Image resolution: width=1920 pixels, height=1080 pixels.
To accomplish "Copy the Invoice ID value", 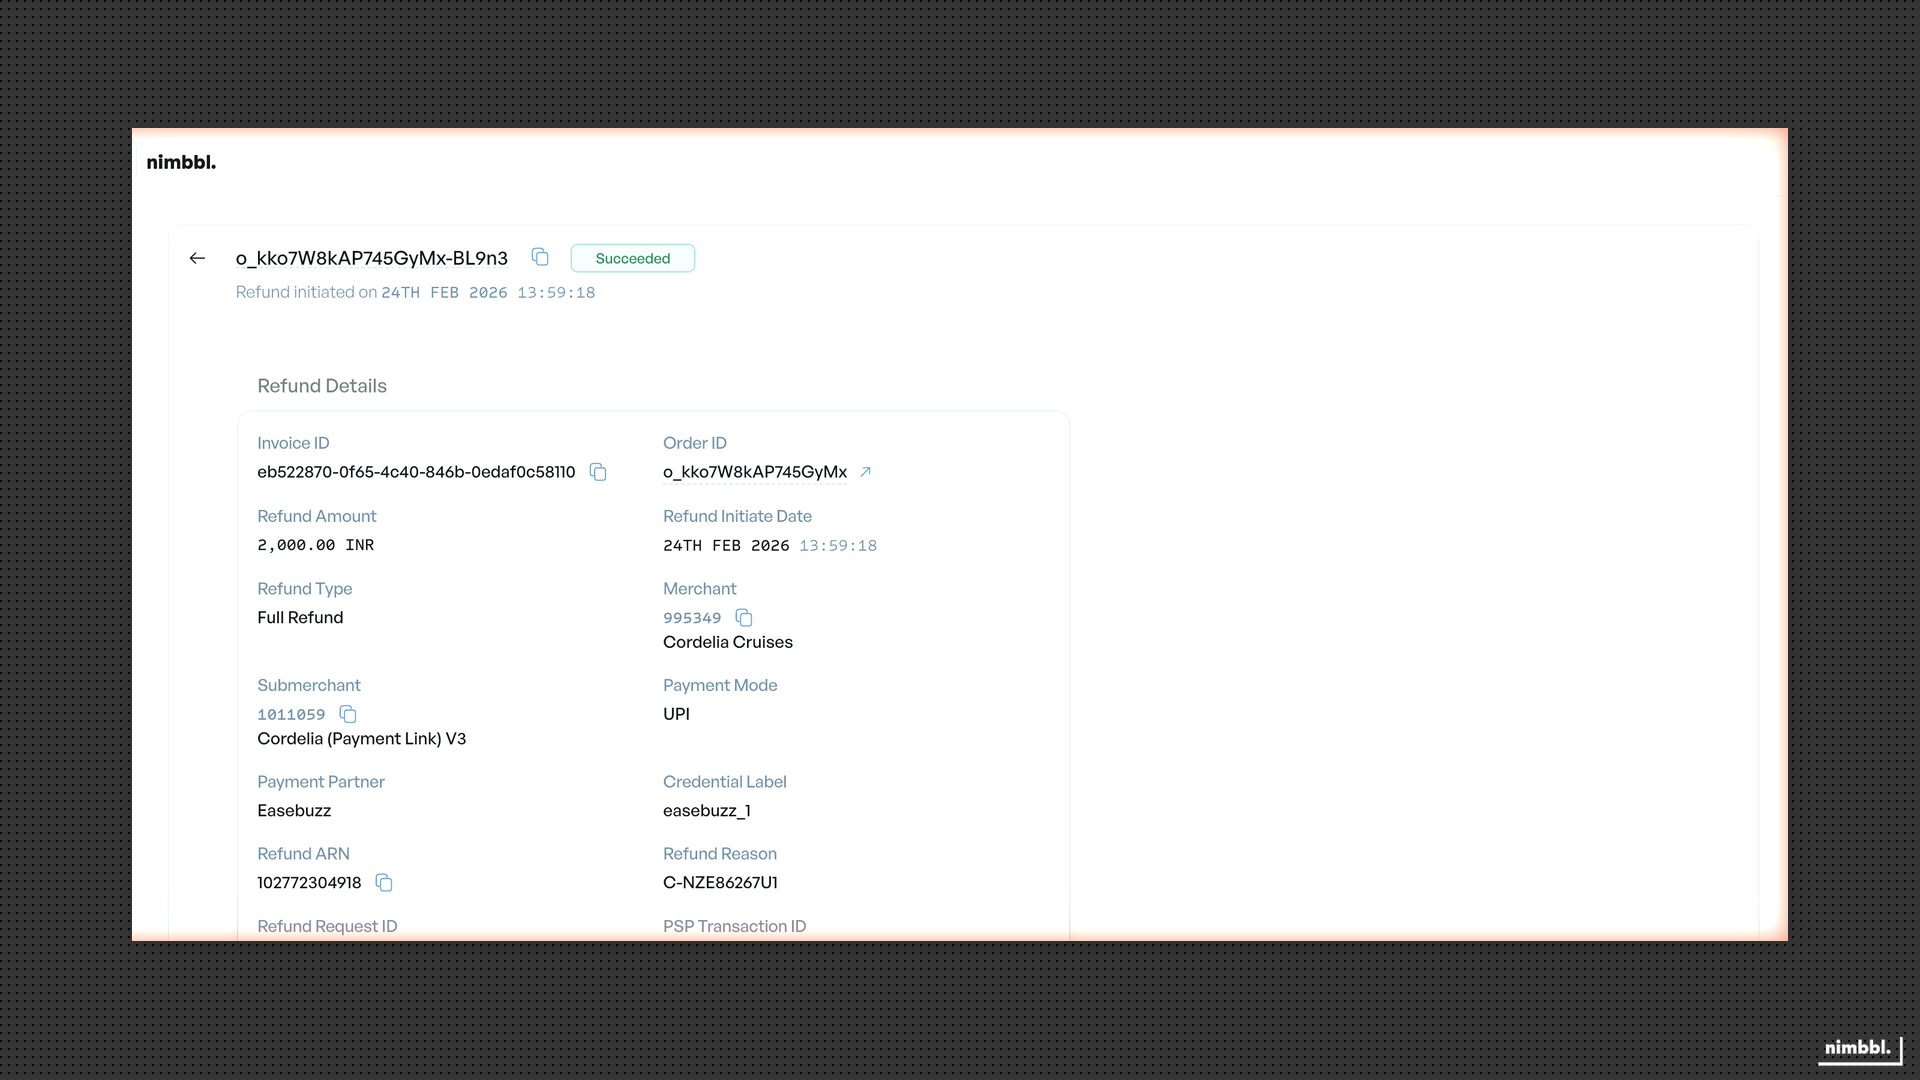I will (598, 472).
